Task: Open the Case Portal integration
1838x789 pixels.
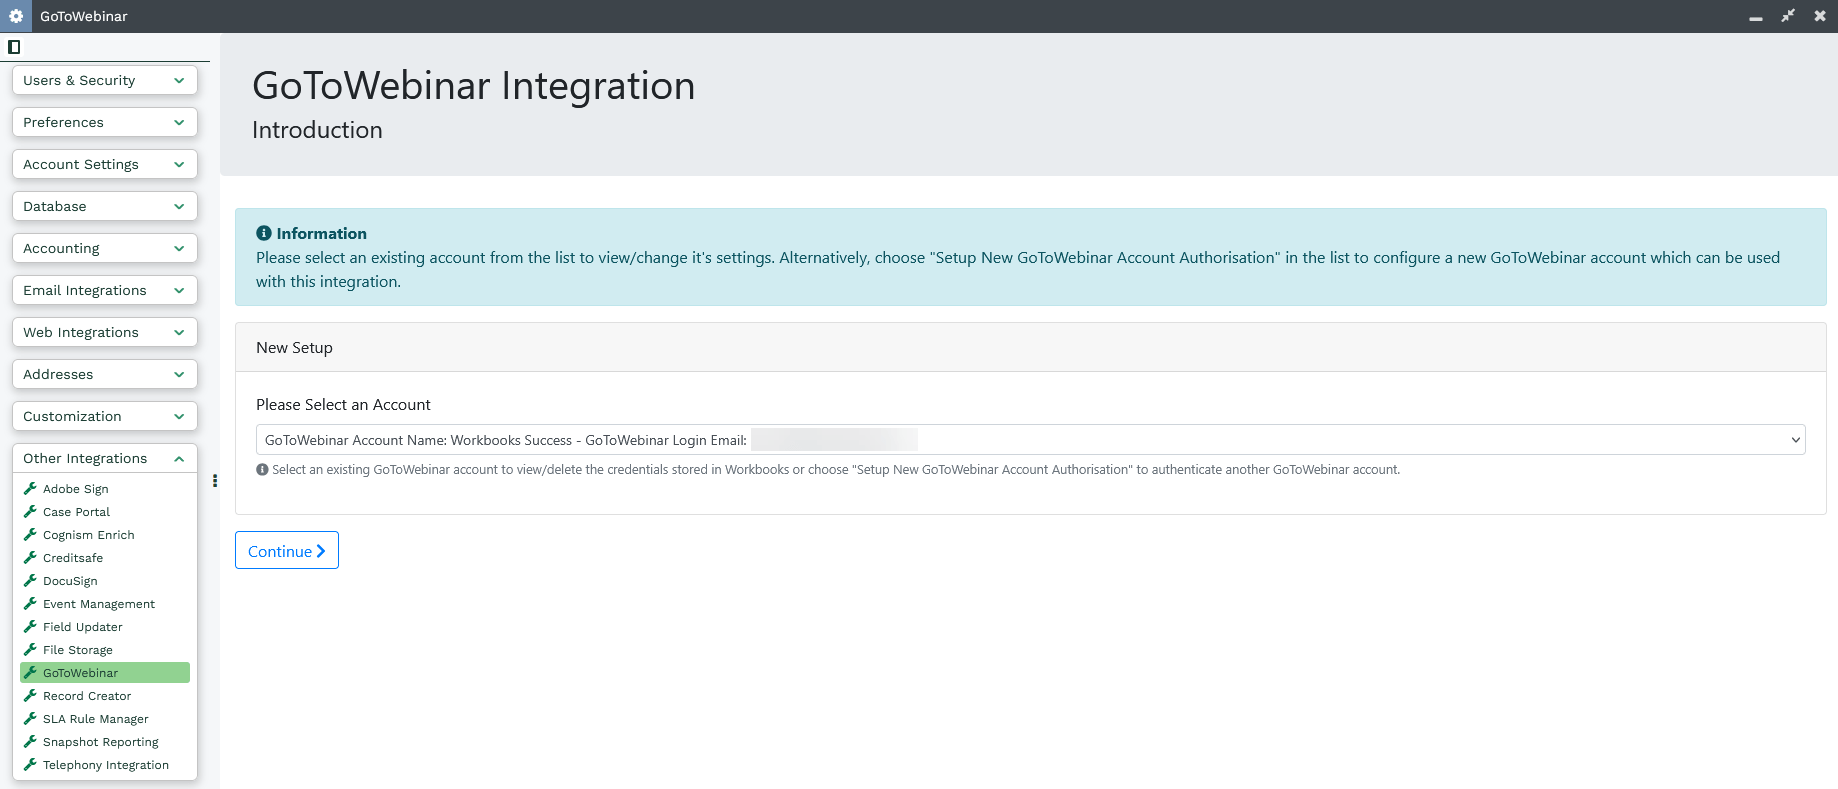Action: [x=76, y=512]
